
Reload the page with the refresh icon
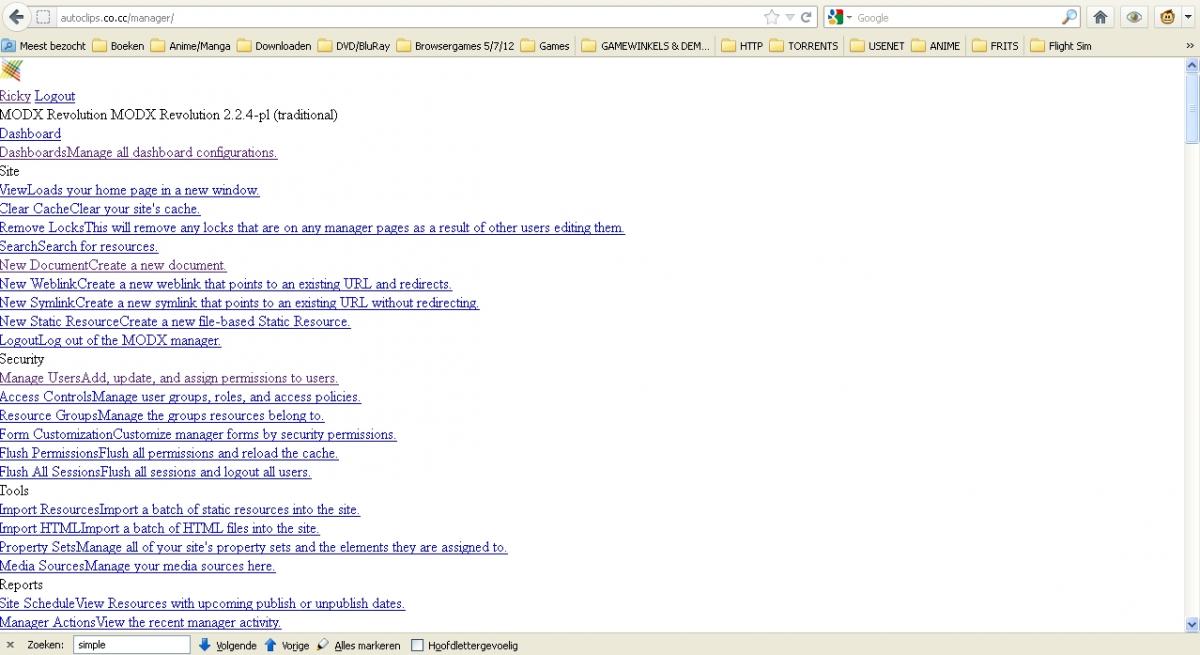806,17
